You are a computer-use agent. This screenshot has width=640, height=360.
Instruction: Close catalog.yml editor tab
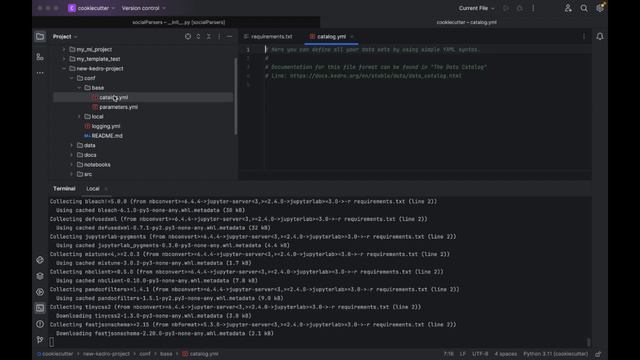point(352,37)
